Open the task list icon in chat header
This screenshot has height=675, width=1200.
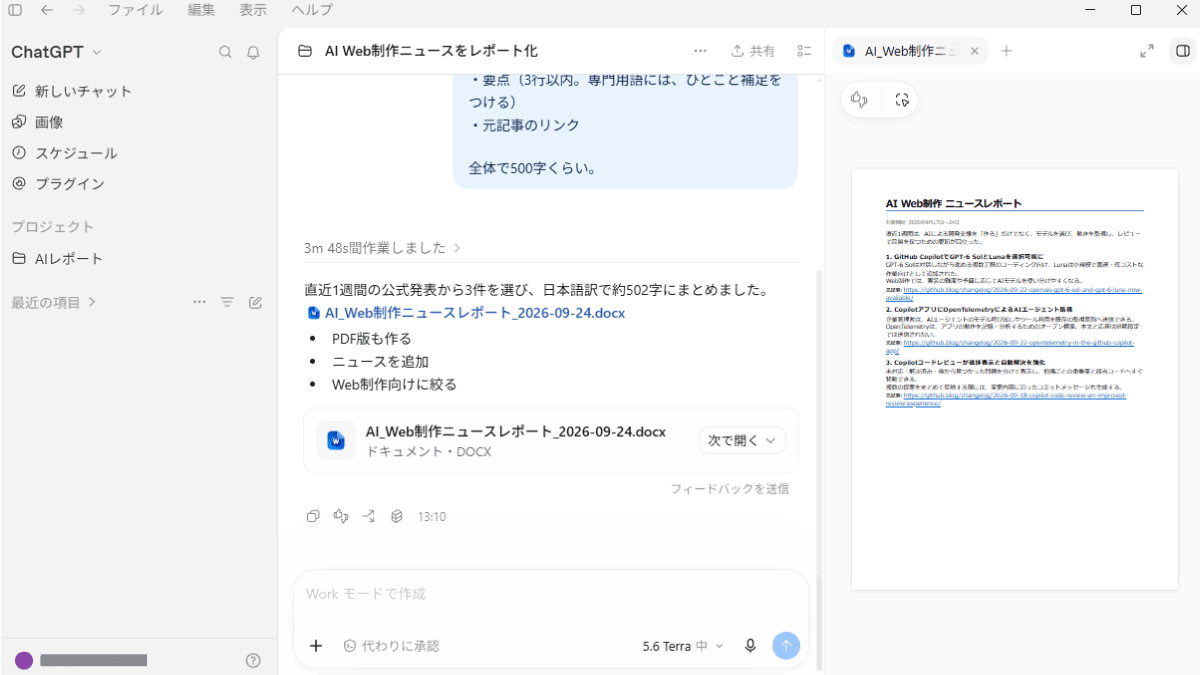coord(804,51)
